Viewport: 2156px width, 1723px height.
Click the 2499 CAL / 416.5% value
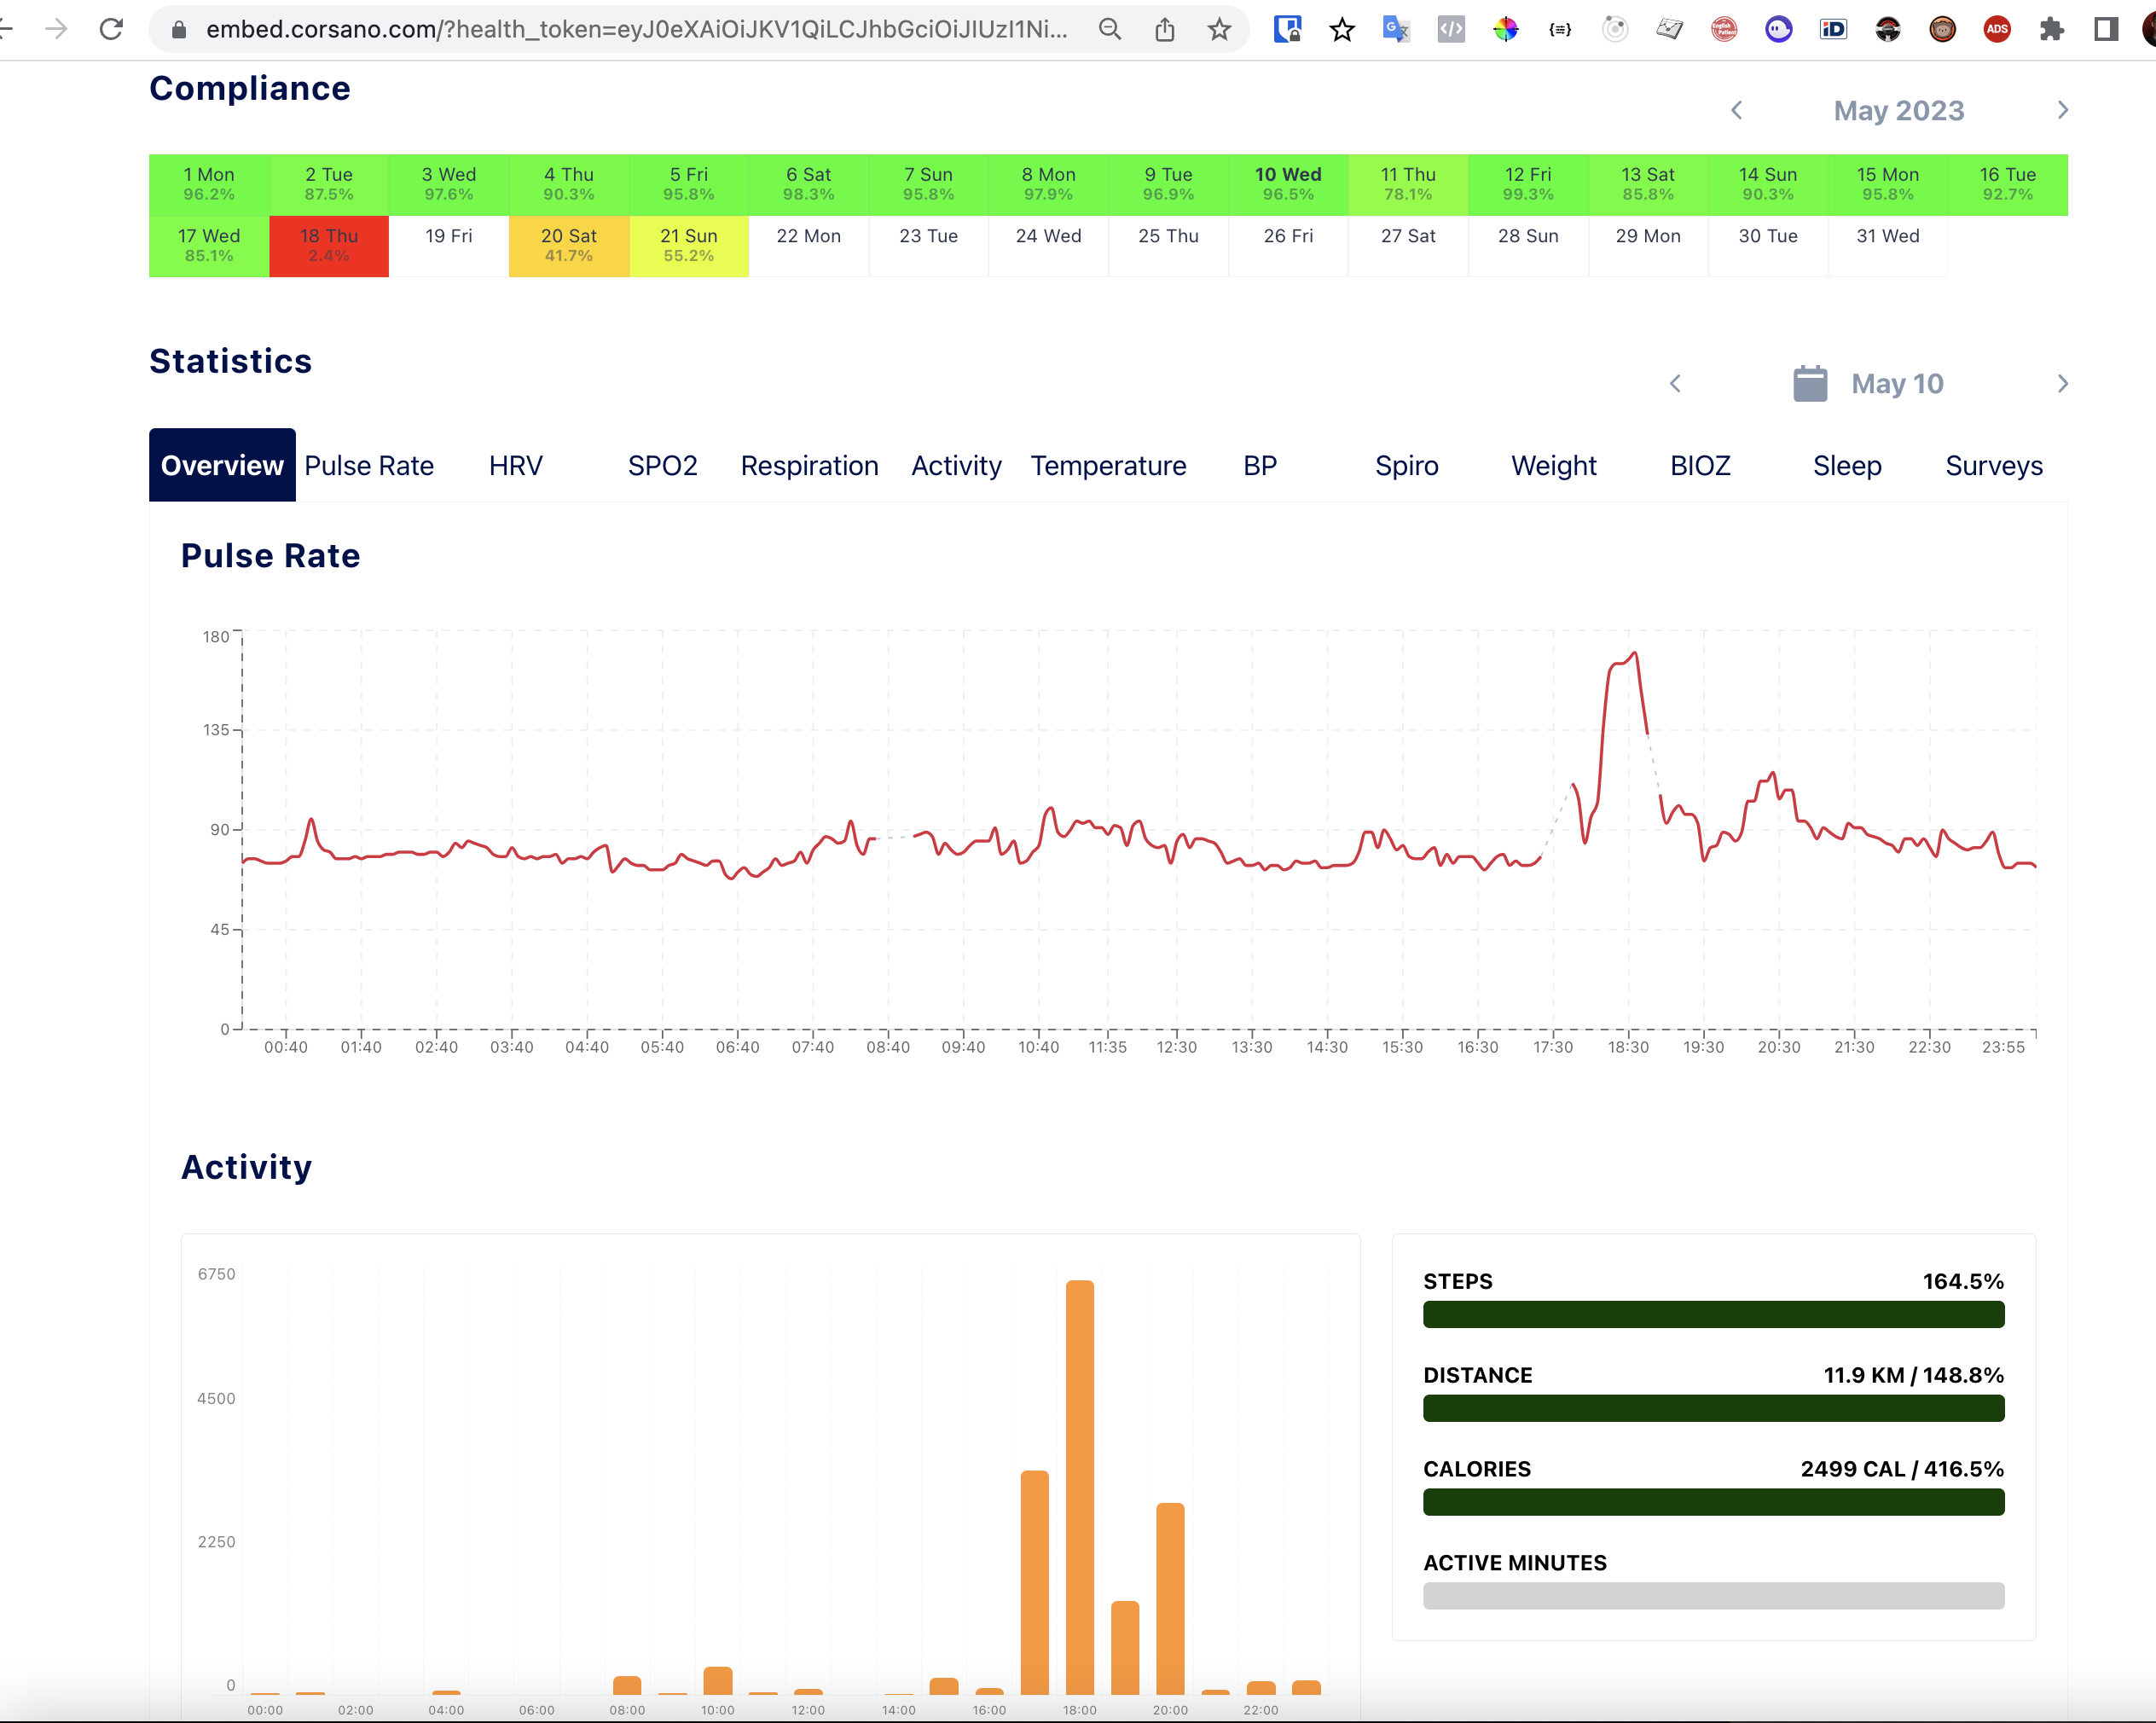[x=1902, y=1469]
